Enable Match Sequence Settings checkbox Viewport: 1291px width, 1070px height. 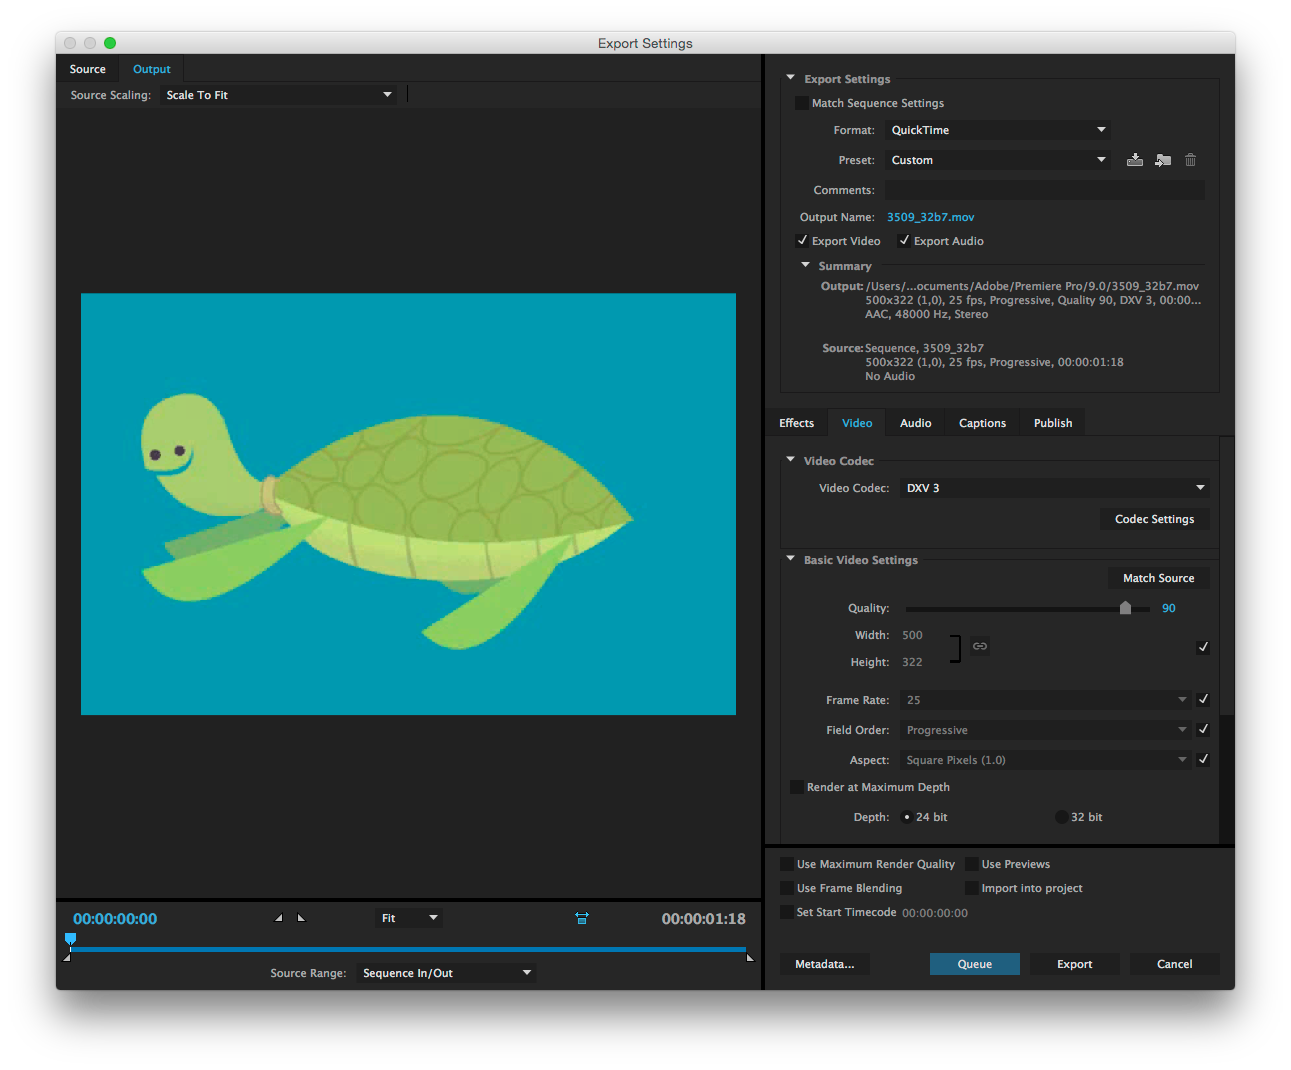801,103
